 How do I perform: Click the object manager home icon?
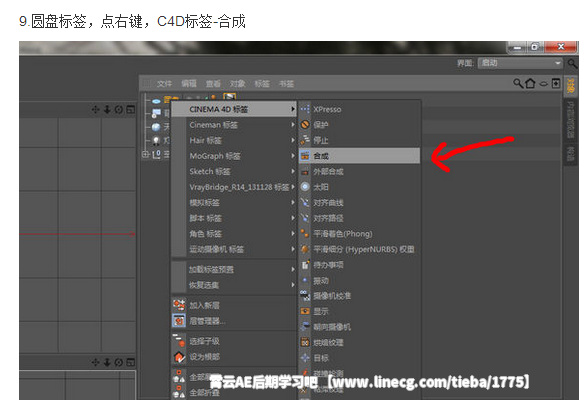[x=530, y=83]
